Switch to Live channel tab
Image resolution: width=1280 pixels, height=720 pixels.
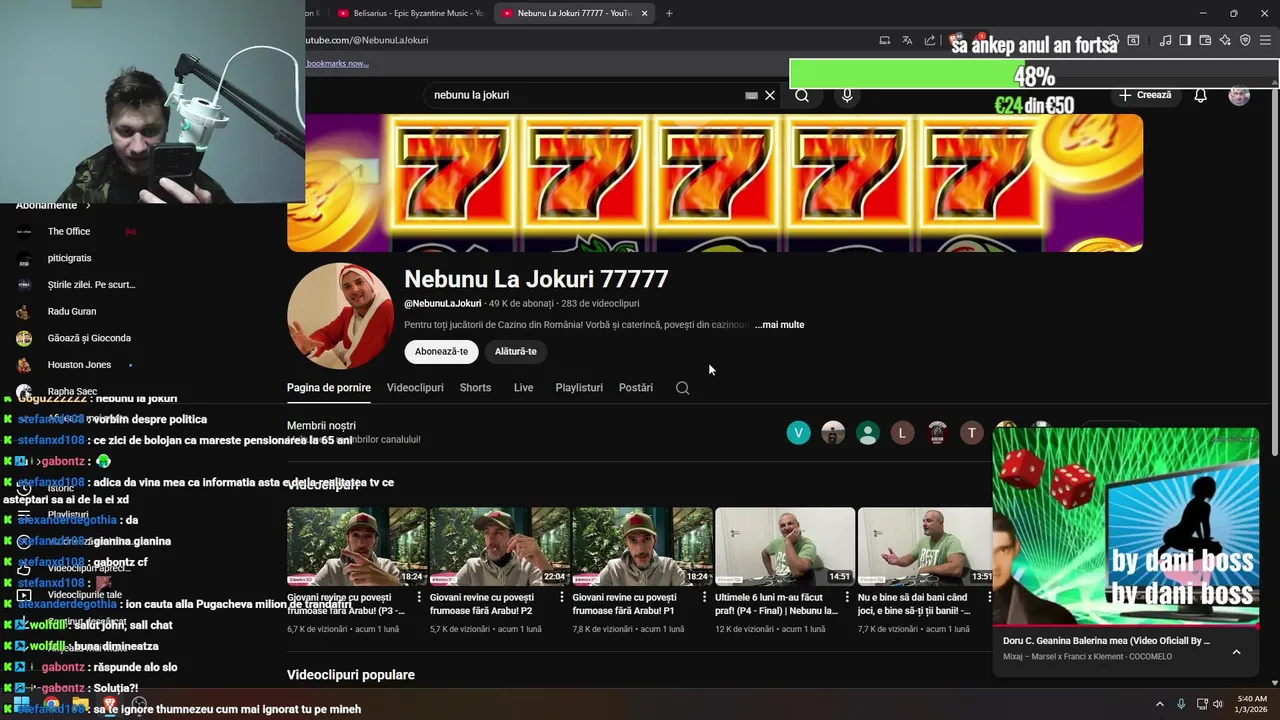coord(524,388)
